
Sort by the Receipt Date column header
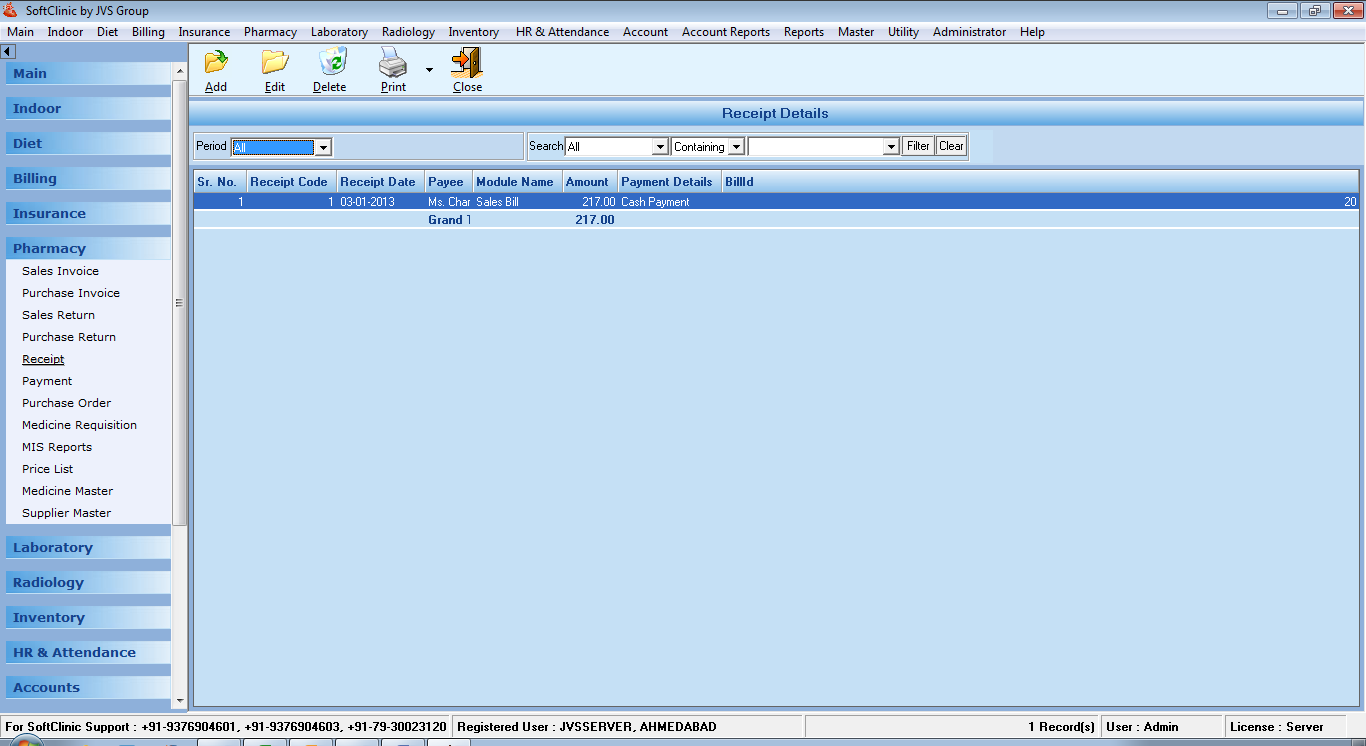point(377,182)
